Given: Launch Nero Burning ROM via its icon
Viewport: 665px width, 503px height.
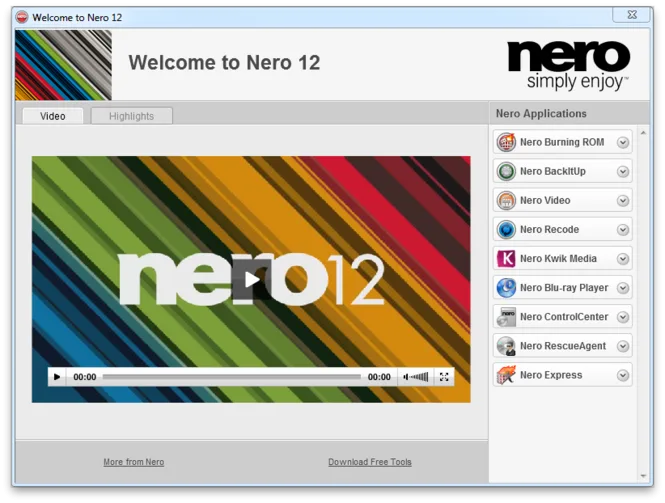Looking at the screenshot, I should tap(506, 142).
